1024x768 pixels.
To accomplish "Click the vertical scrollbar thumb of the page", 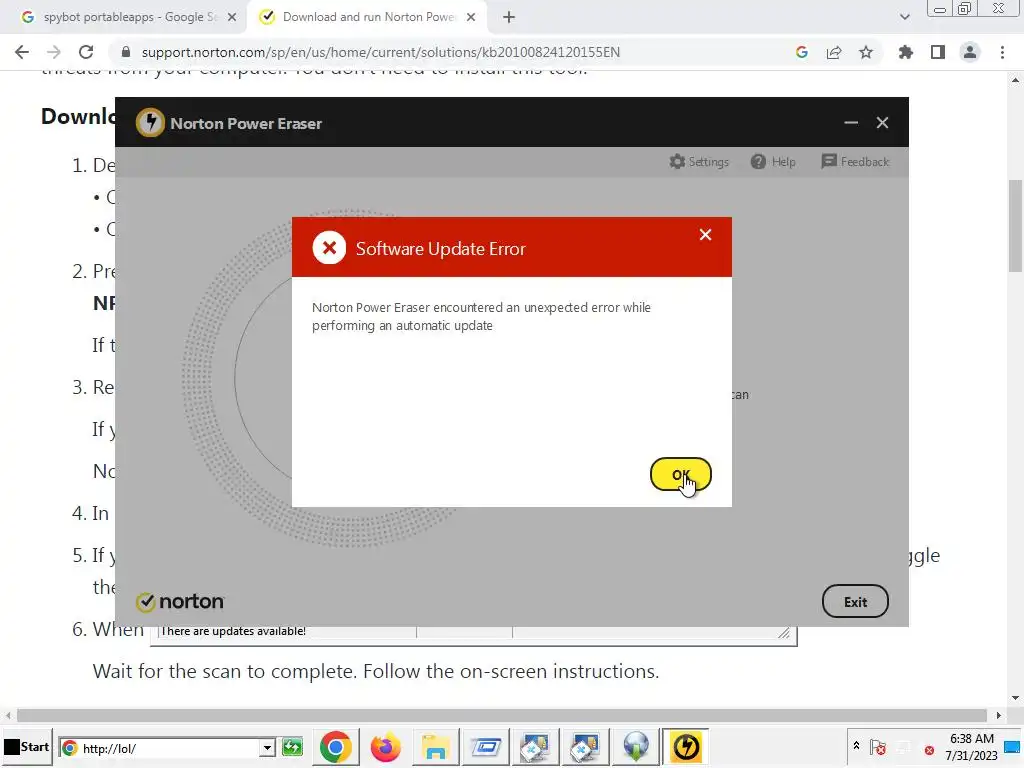I will click(1016, 225).
